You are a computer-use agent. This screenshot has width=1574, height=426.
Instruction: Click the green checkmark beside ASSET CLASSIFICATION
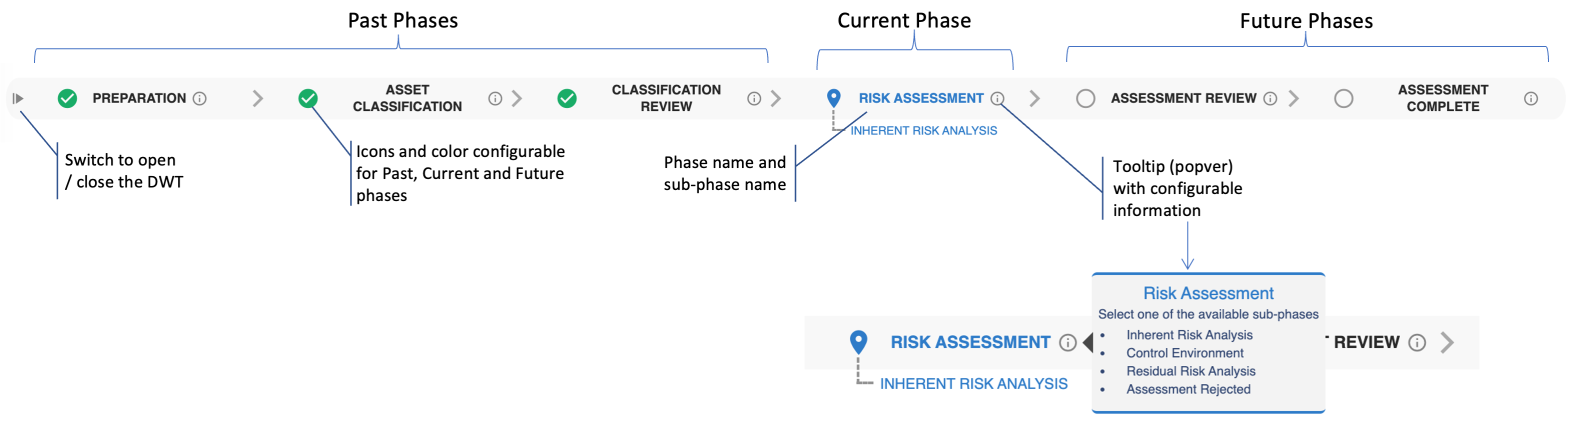pos(308,98)
